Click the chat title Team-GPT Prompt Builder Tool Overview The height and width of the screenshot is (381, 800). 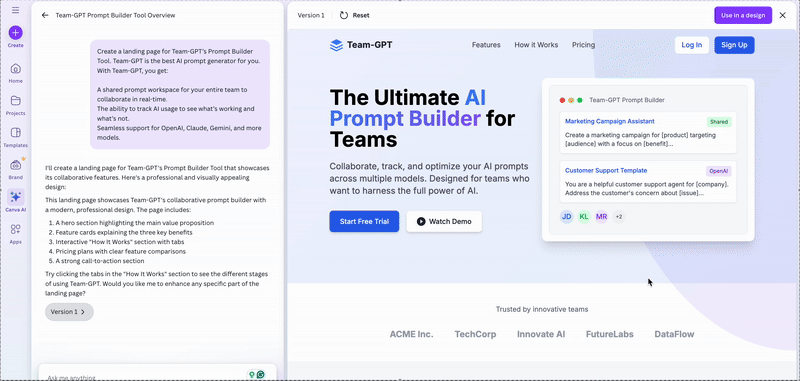[x=115, y=15]
